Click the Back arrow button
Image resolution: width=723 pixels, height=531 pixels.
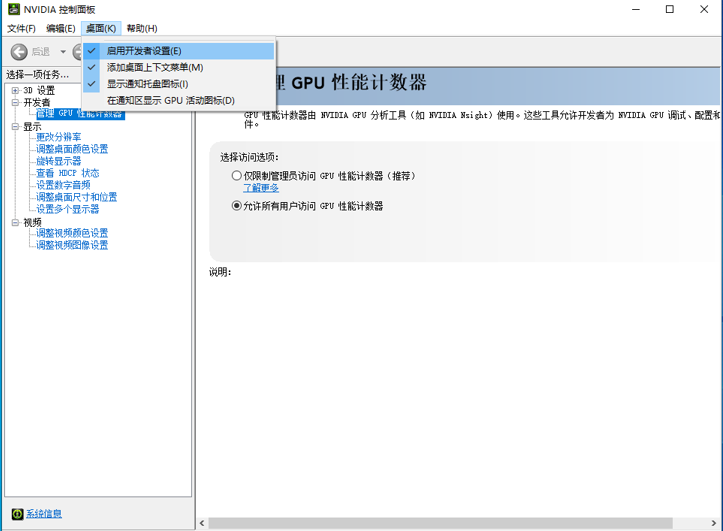(19, 52)
